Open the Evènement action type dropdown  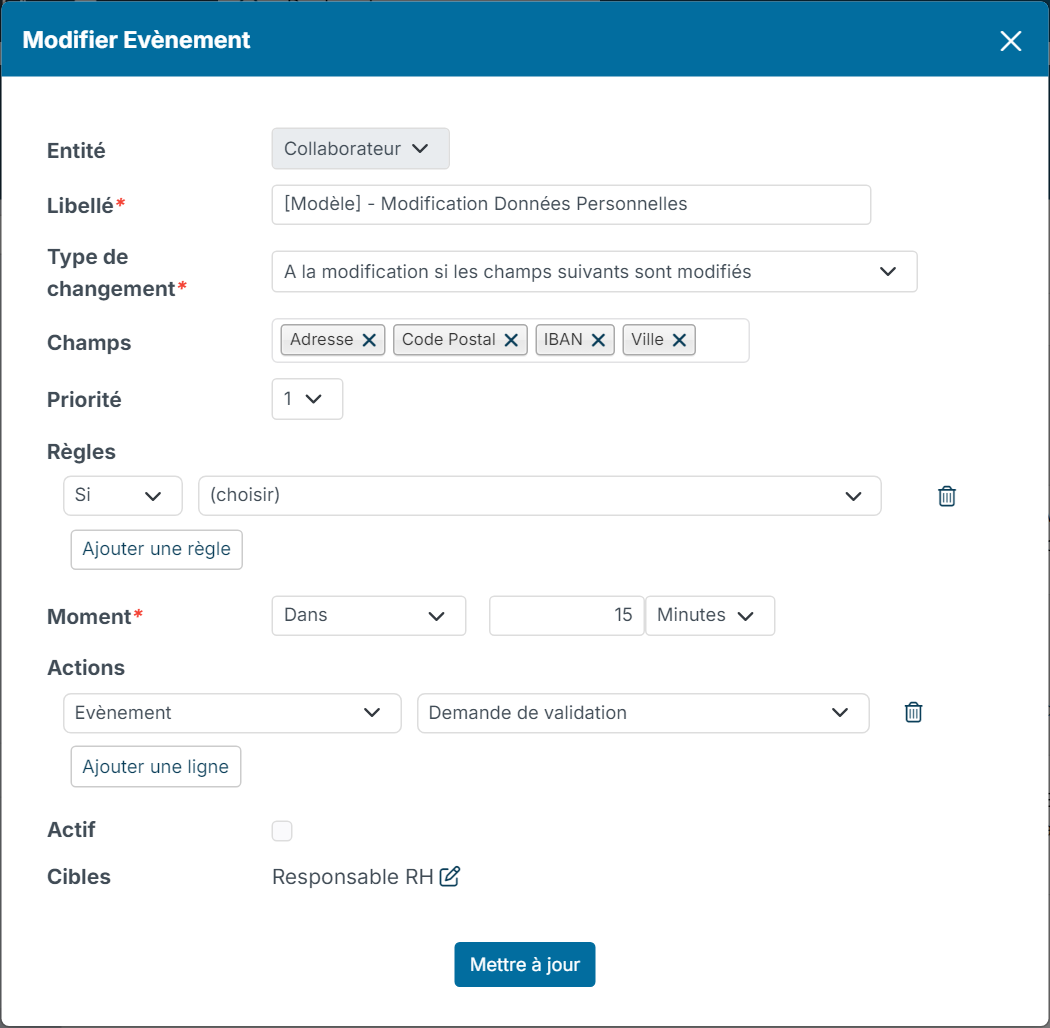pos(232,713)
